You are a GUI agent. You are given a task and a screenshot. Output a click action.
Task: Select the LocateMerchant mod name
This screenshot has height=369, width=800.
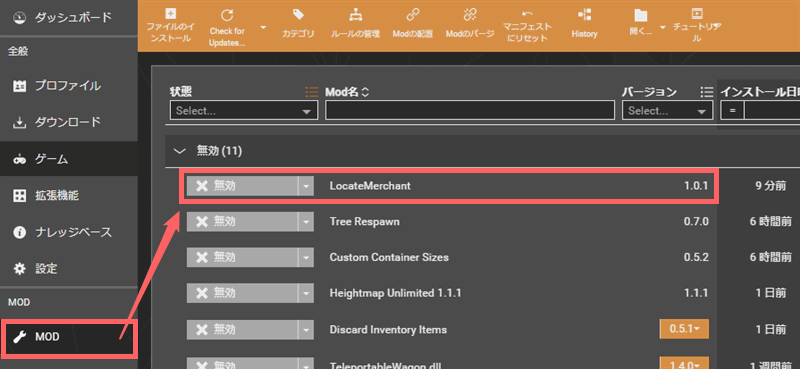coord(370,186)
